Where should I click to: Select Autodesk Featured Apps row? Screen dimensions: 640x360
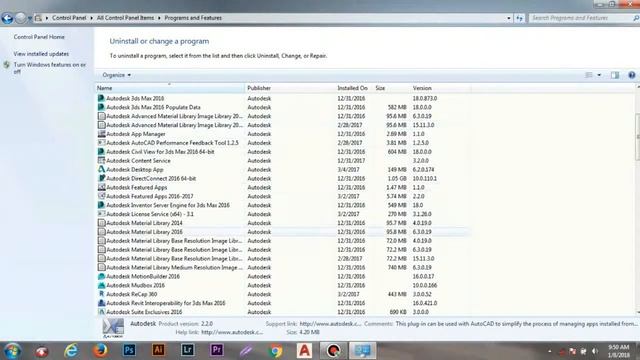tap(283, 187)
